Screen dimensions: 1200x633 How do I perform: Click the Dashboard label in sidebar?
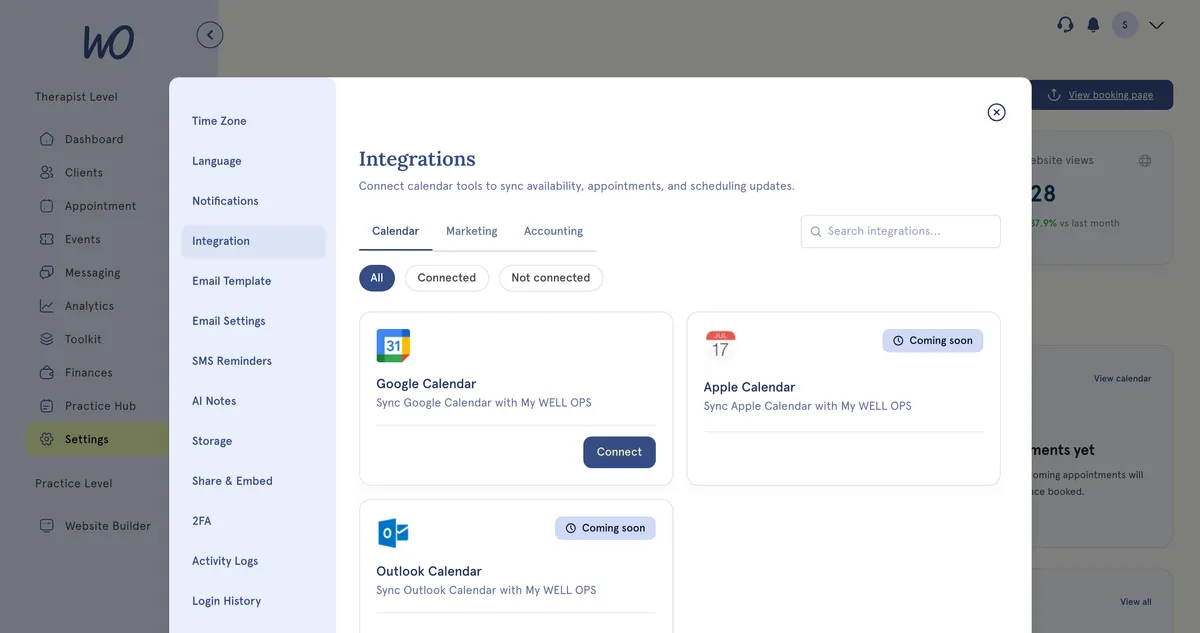point(94,139)
